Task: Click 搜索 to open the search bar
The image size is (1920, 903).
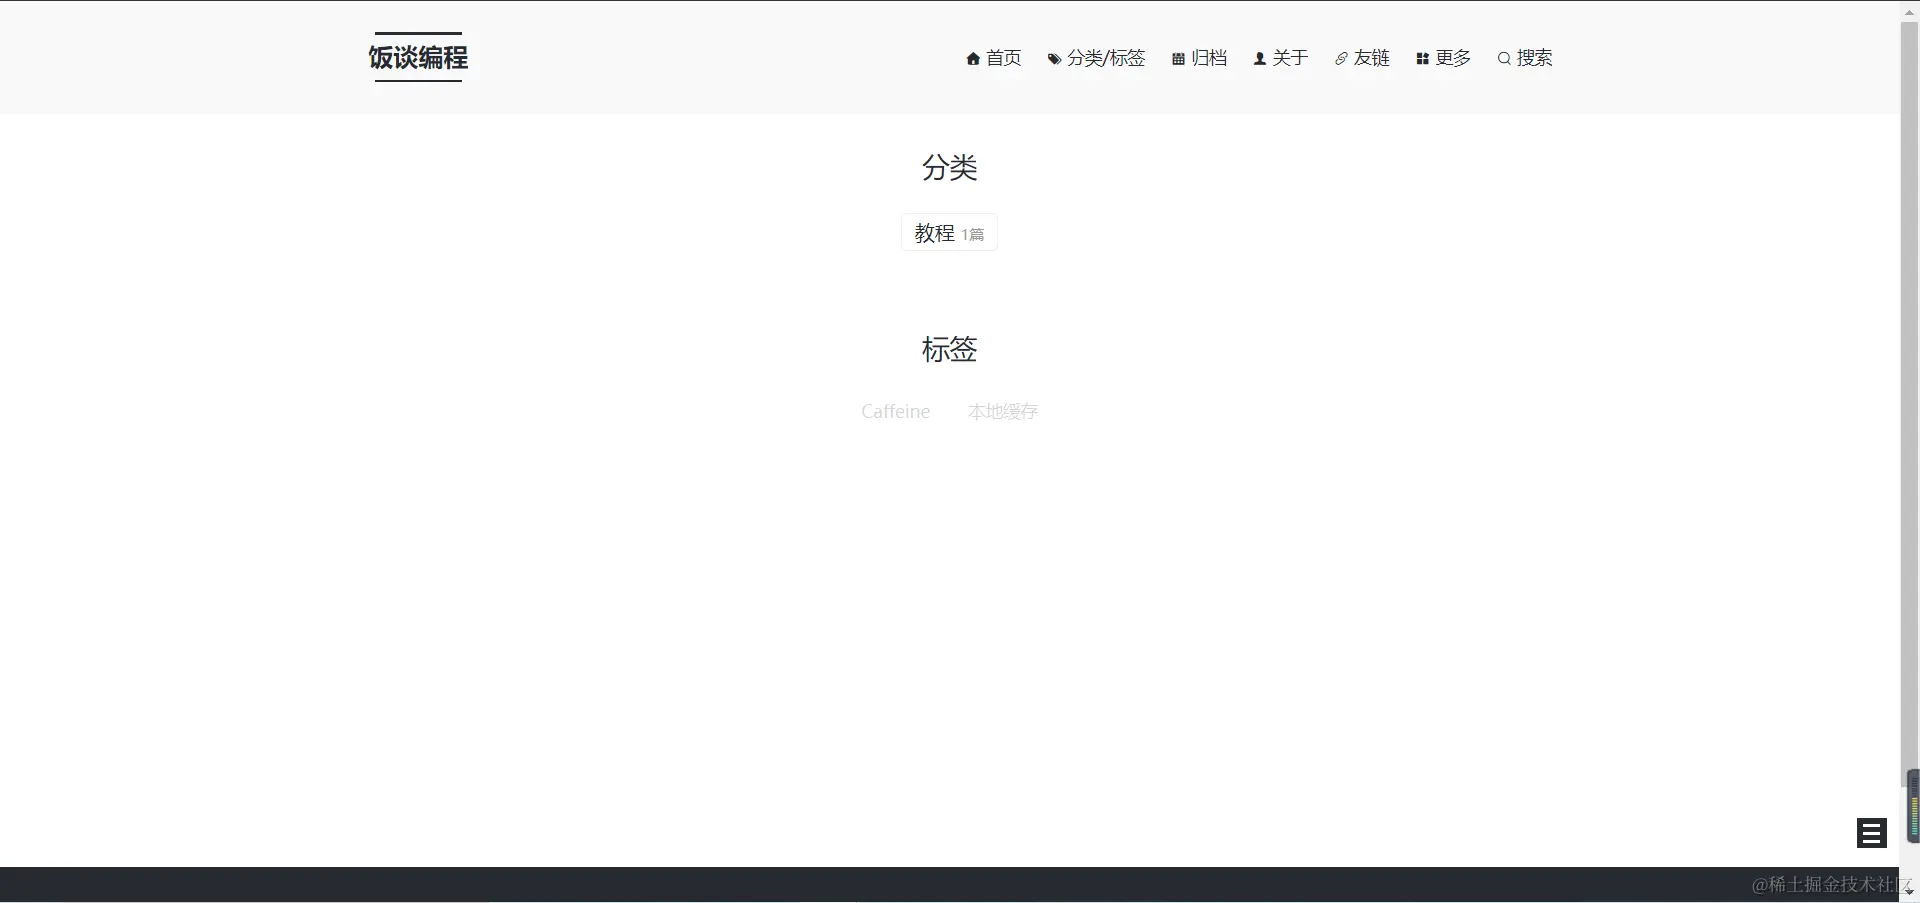Action: 1536,58
